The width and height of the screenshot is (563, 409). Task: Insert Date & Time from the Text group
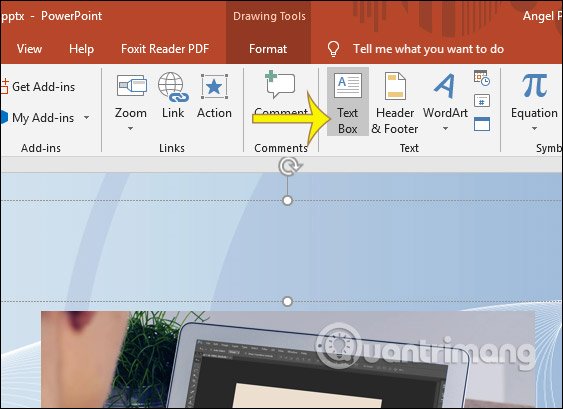[482, 78]
